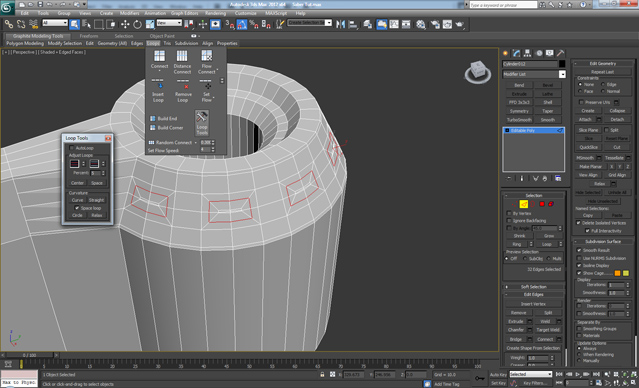
Task: Select the Face constraint radio button
Action: 580,91
